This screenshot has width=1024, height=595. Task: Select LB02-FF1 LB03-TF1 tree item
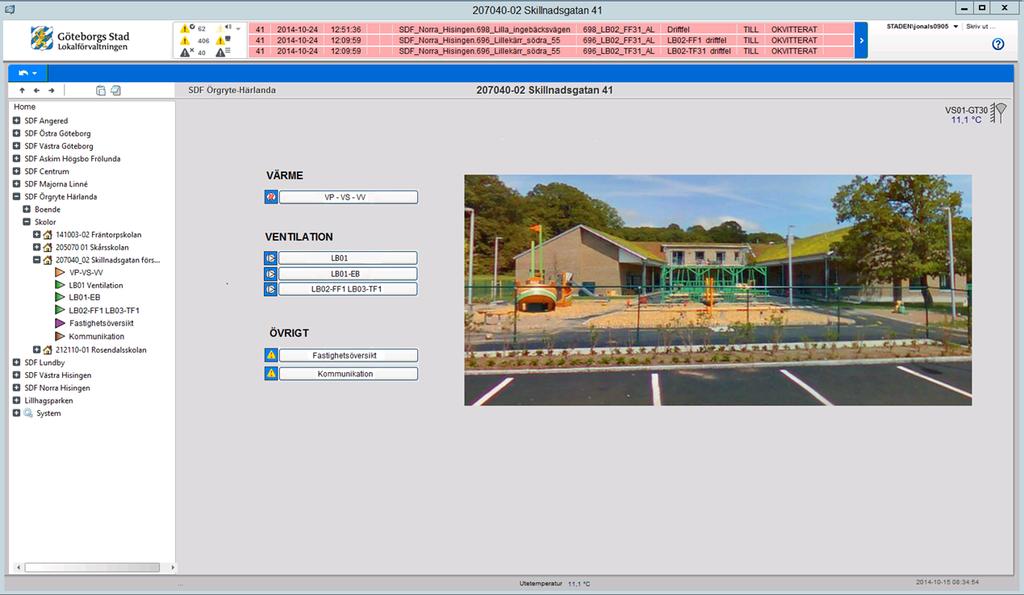pos(104,310)
